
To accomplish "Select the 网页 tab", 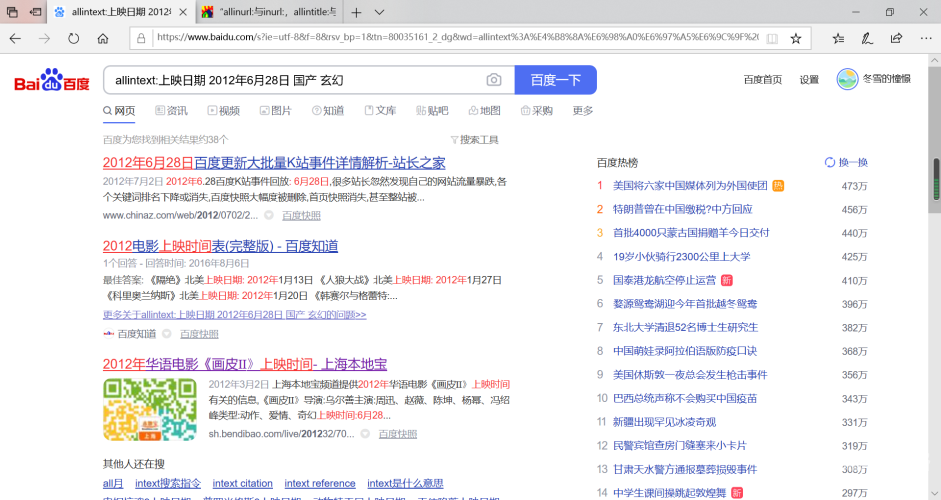I will tap(119, 110).
